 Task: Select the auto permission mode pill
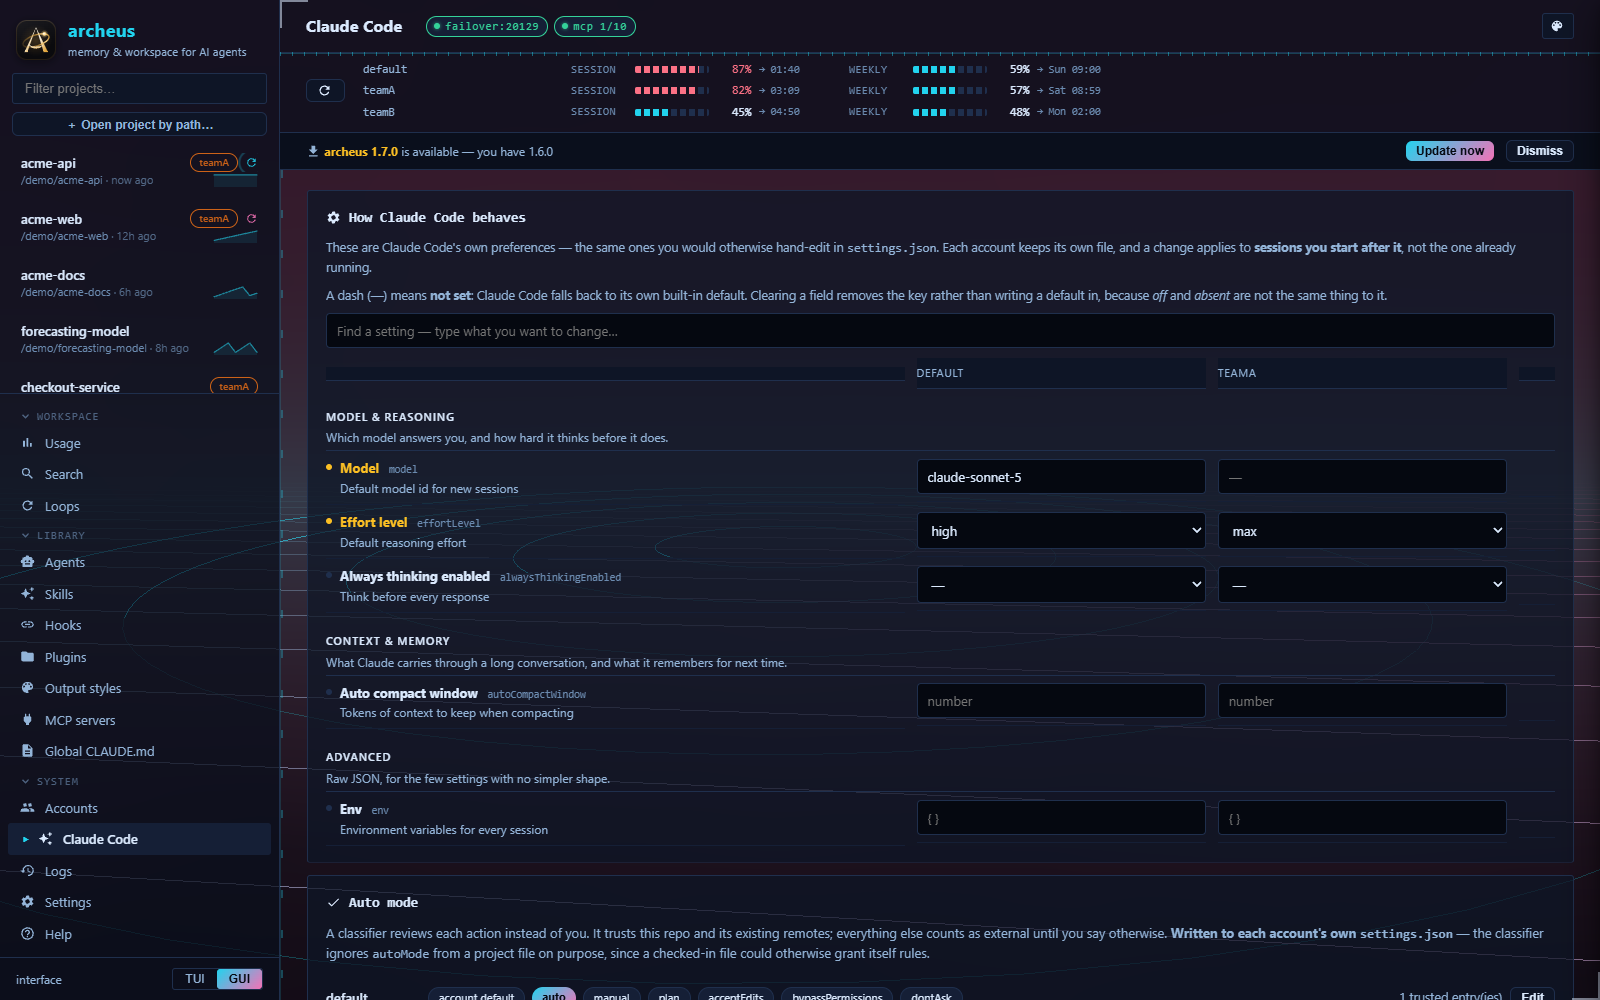(x=554, y=996)
